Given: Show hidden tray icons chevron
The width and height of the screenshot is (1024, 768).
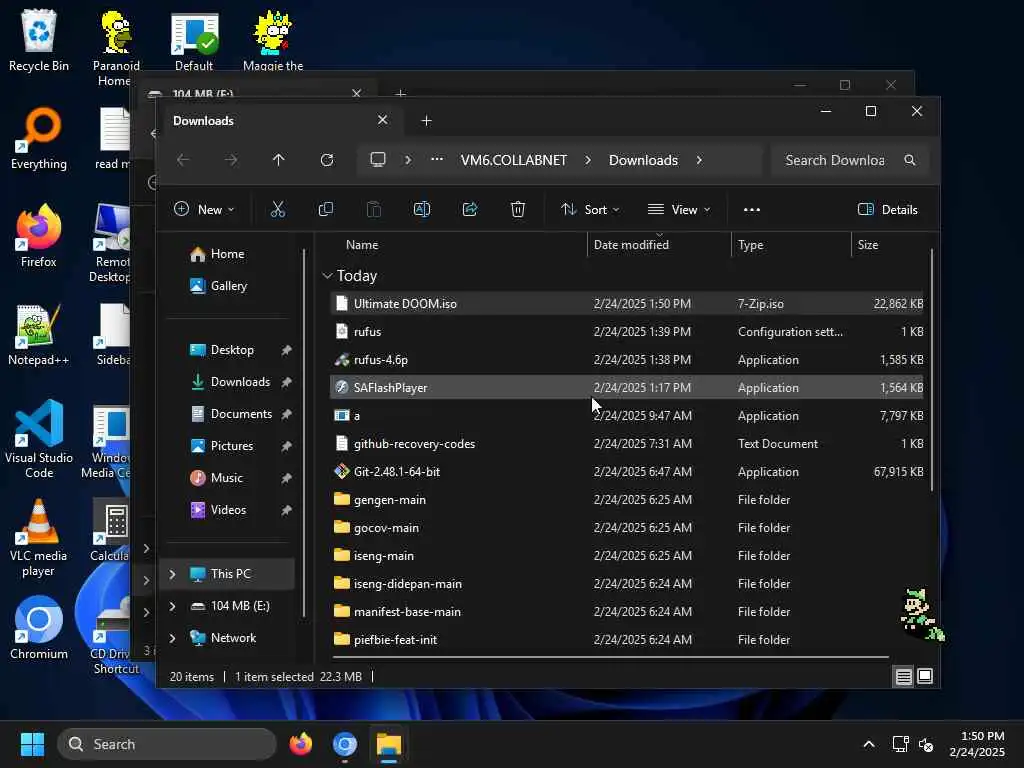Looking at the screenshot, I should (x=869, y=744).
